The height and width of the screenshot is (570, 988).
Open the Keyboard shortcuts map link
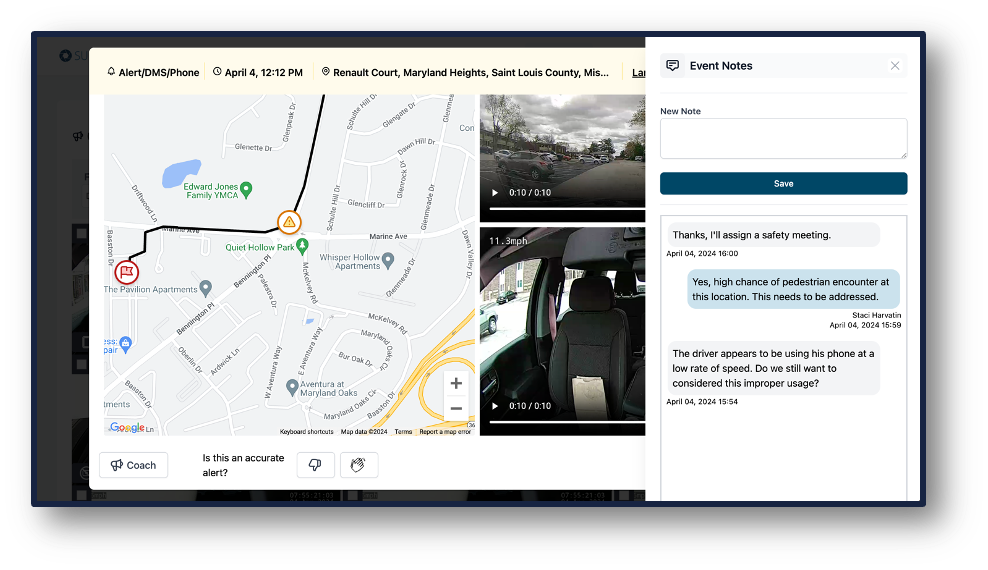[x=307, y=432]
